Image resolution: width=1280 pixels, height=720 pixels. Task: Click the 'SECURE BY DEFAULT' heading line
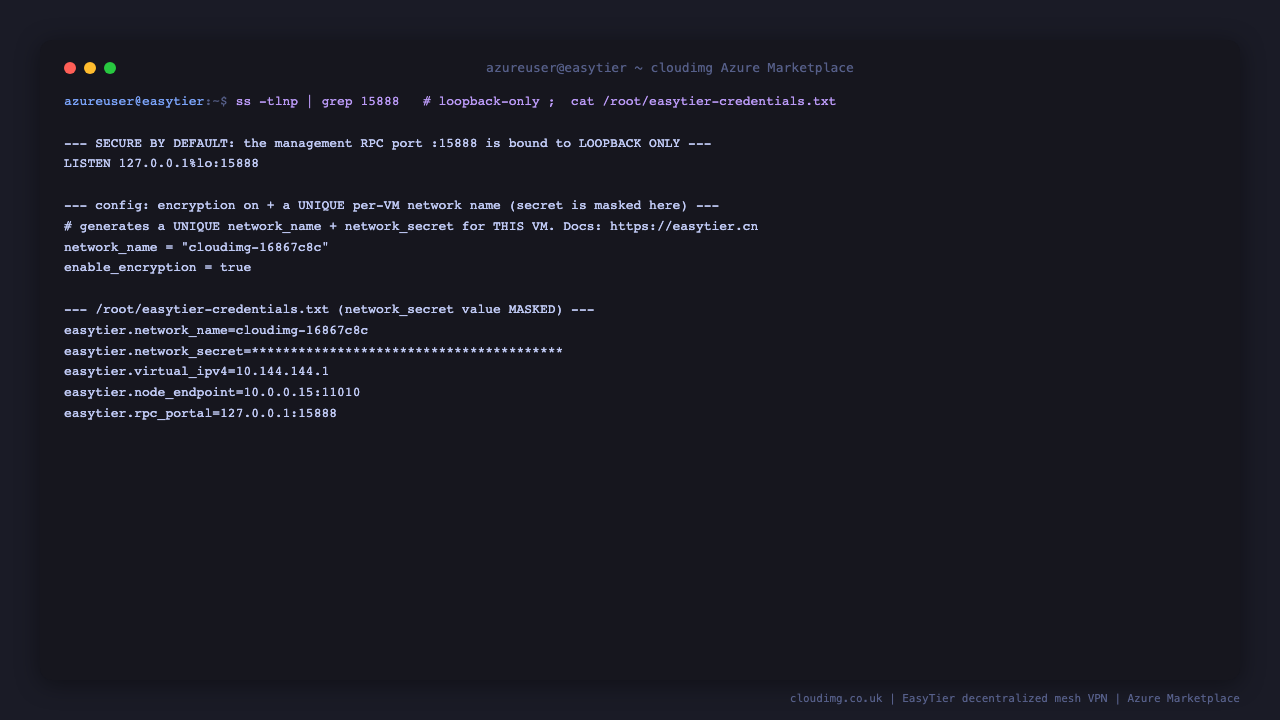tap(388, 144)
